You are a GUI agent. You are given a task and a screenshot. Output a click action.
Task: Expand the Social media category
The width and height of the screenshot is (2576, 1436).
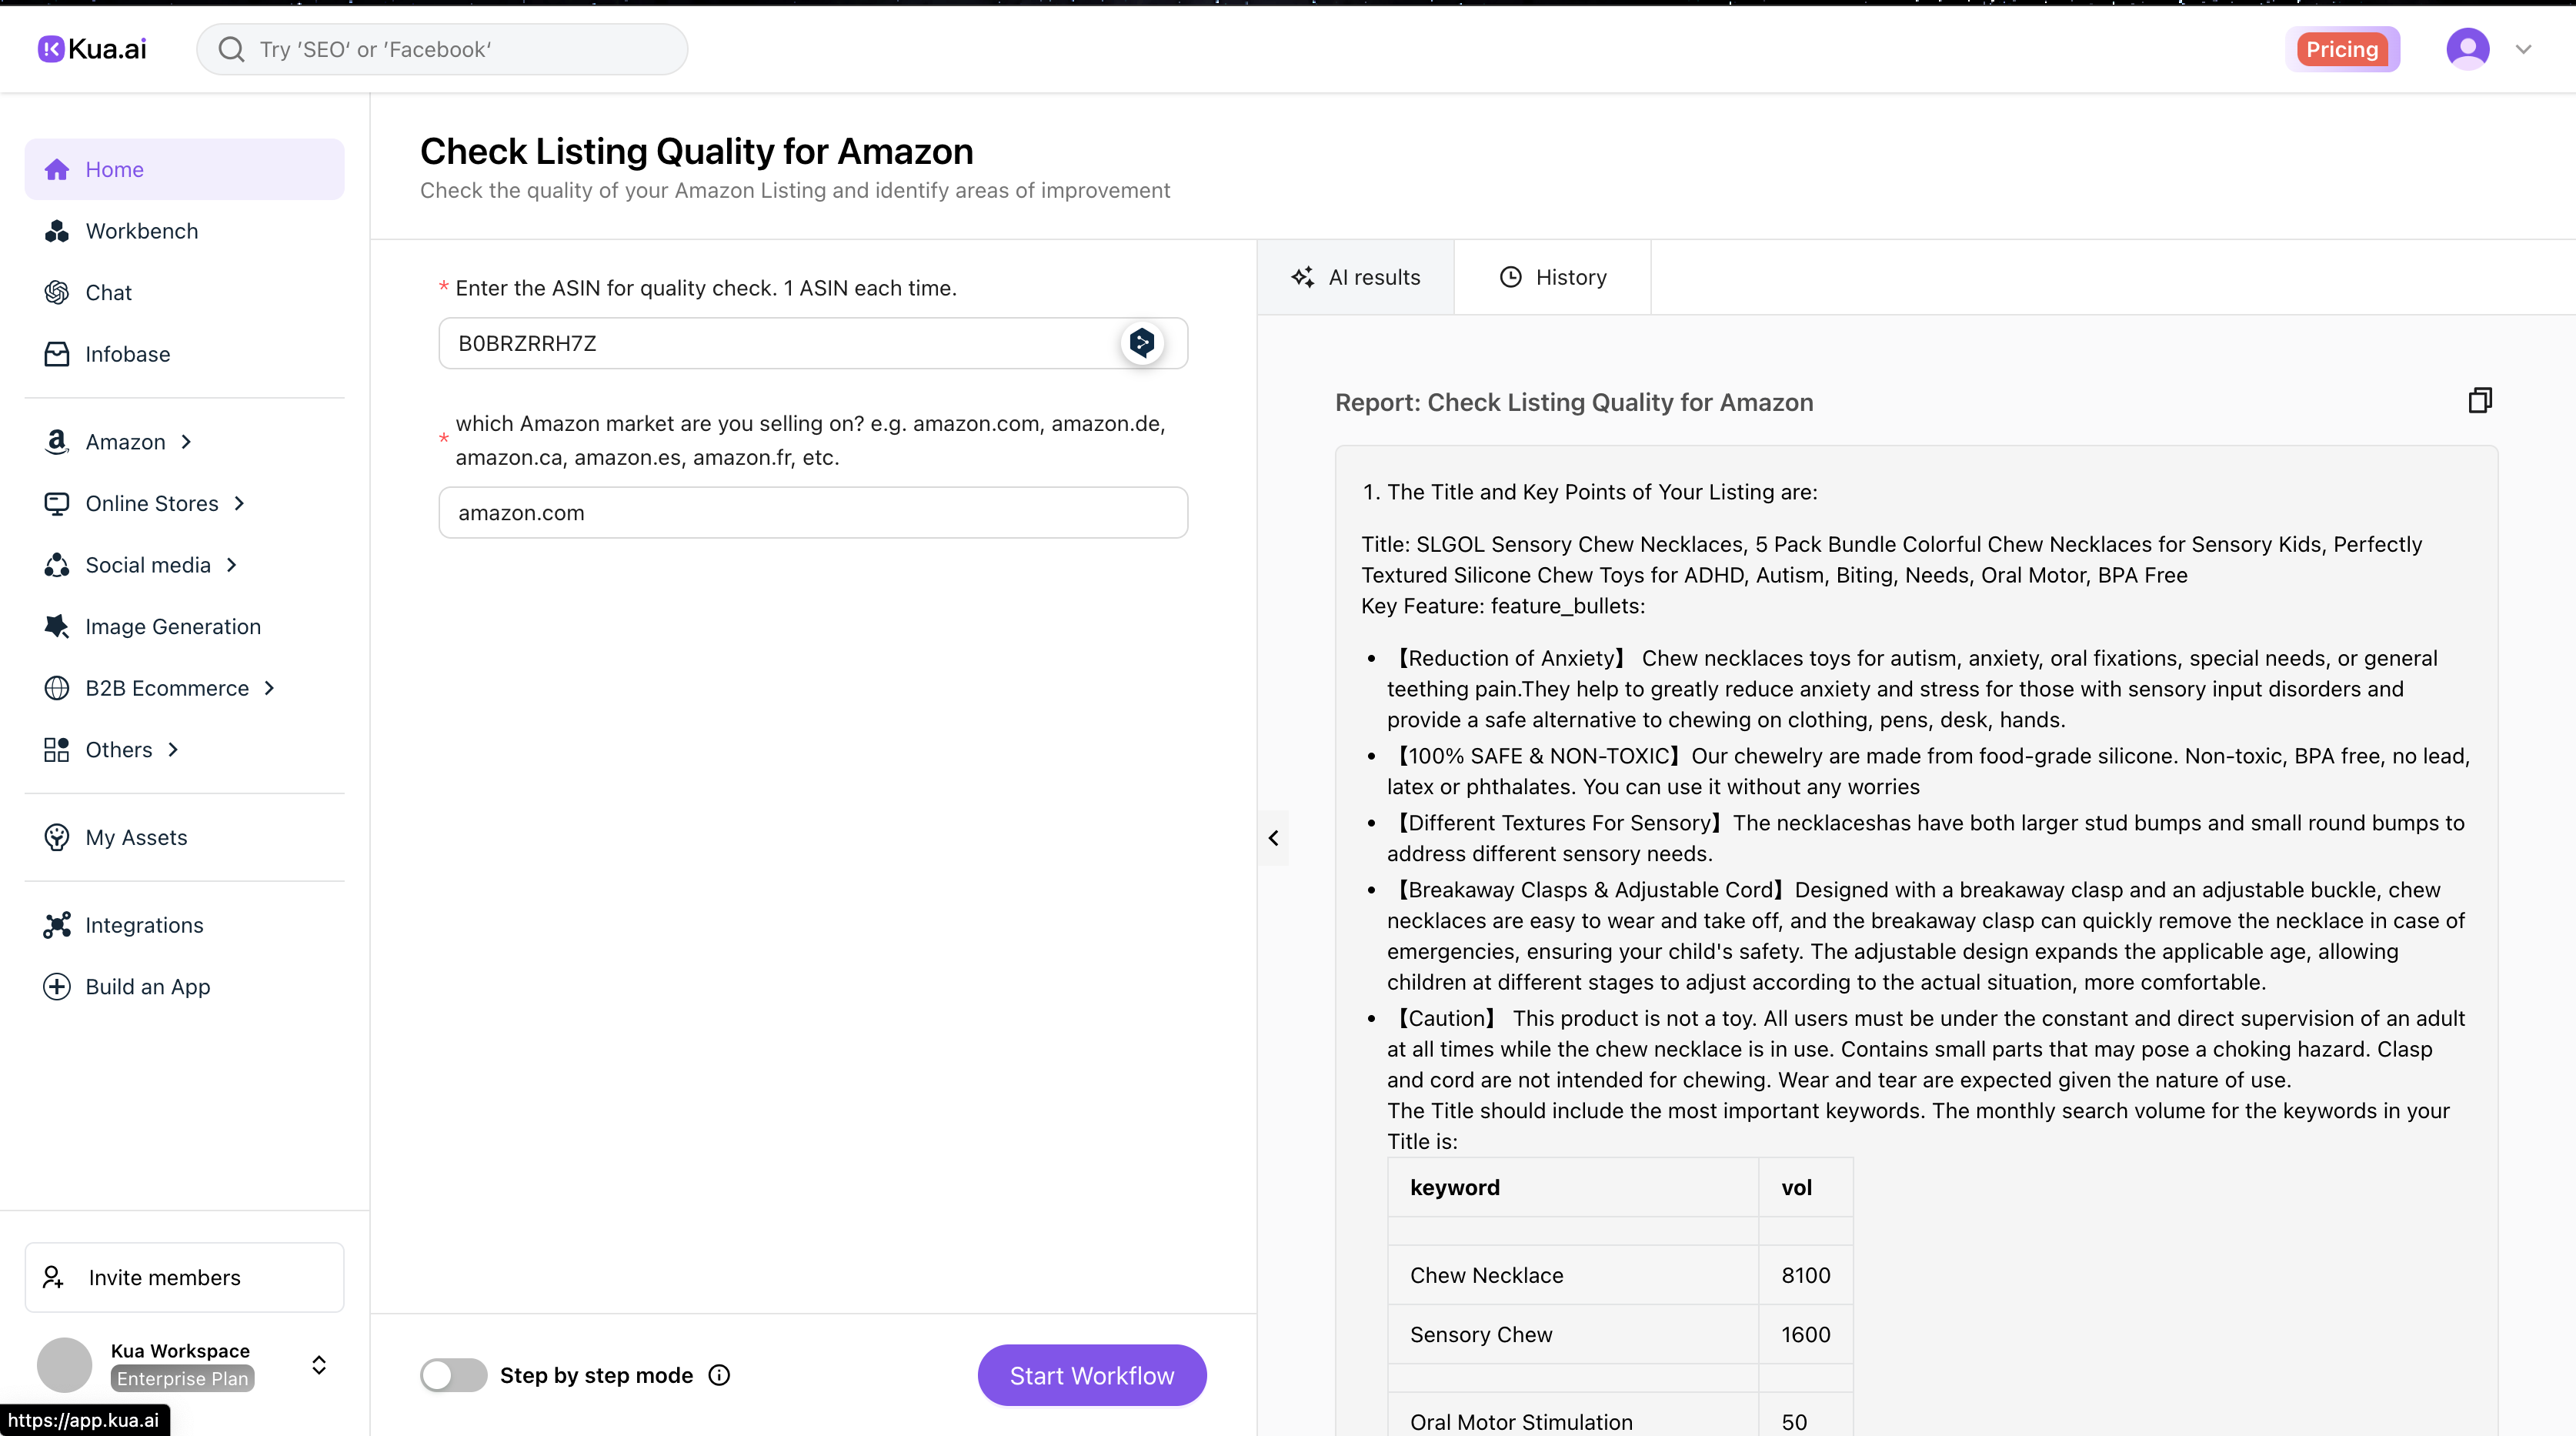pos(148,564)
